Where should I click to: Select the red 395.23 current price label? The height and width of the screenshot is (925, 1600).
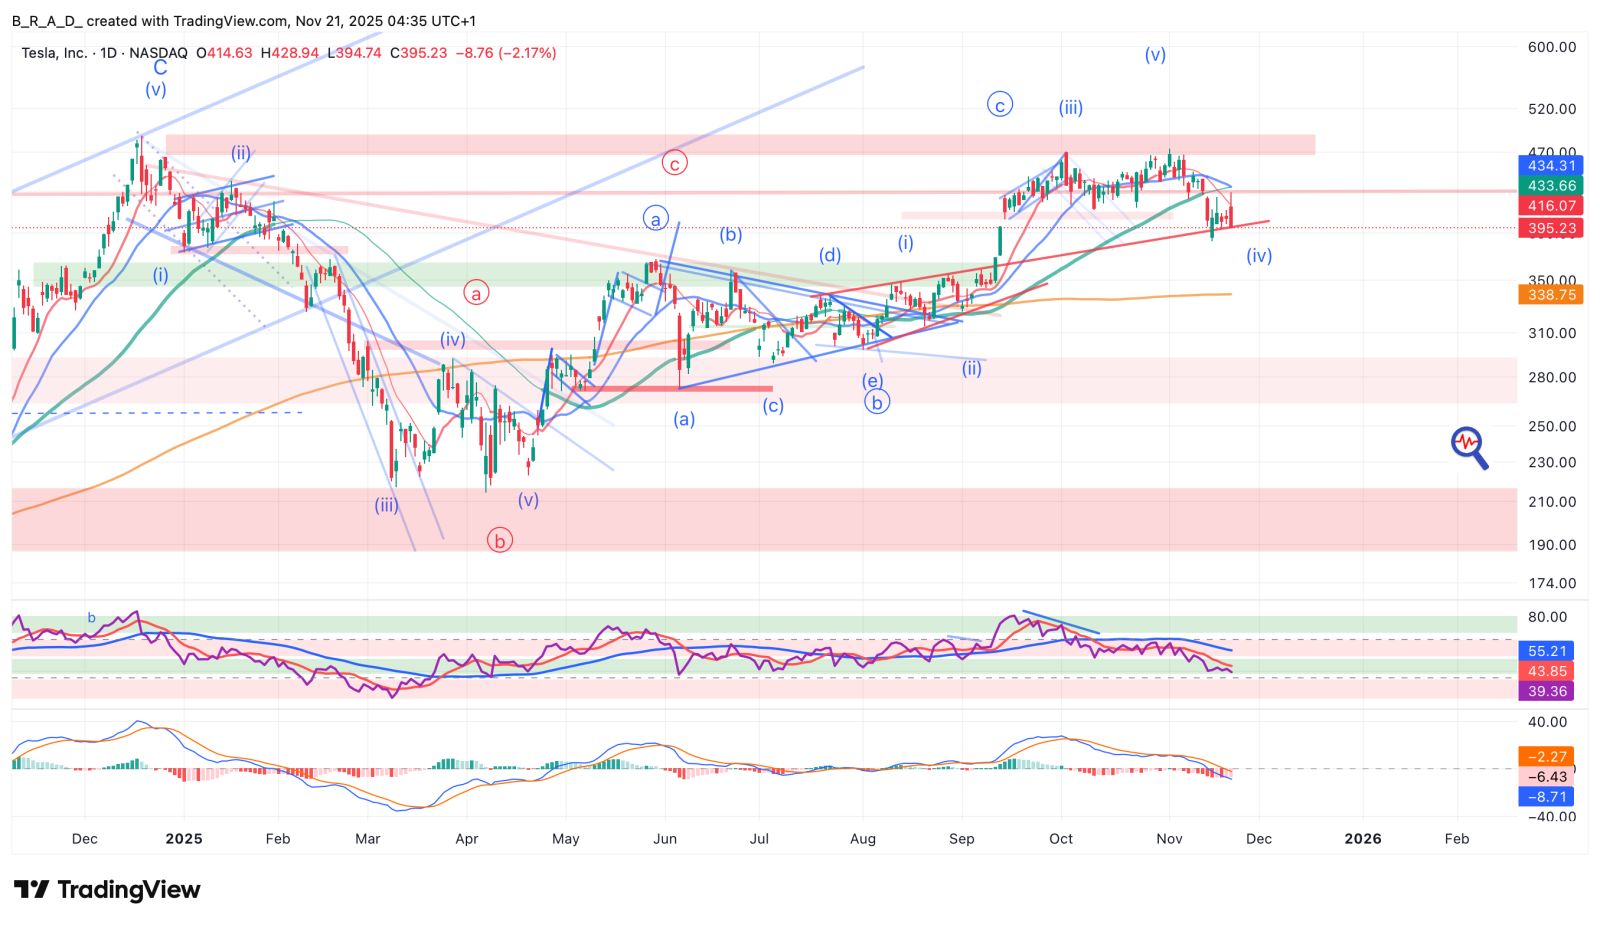(1550, 228)
